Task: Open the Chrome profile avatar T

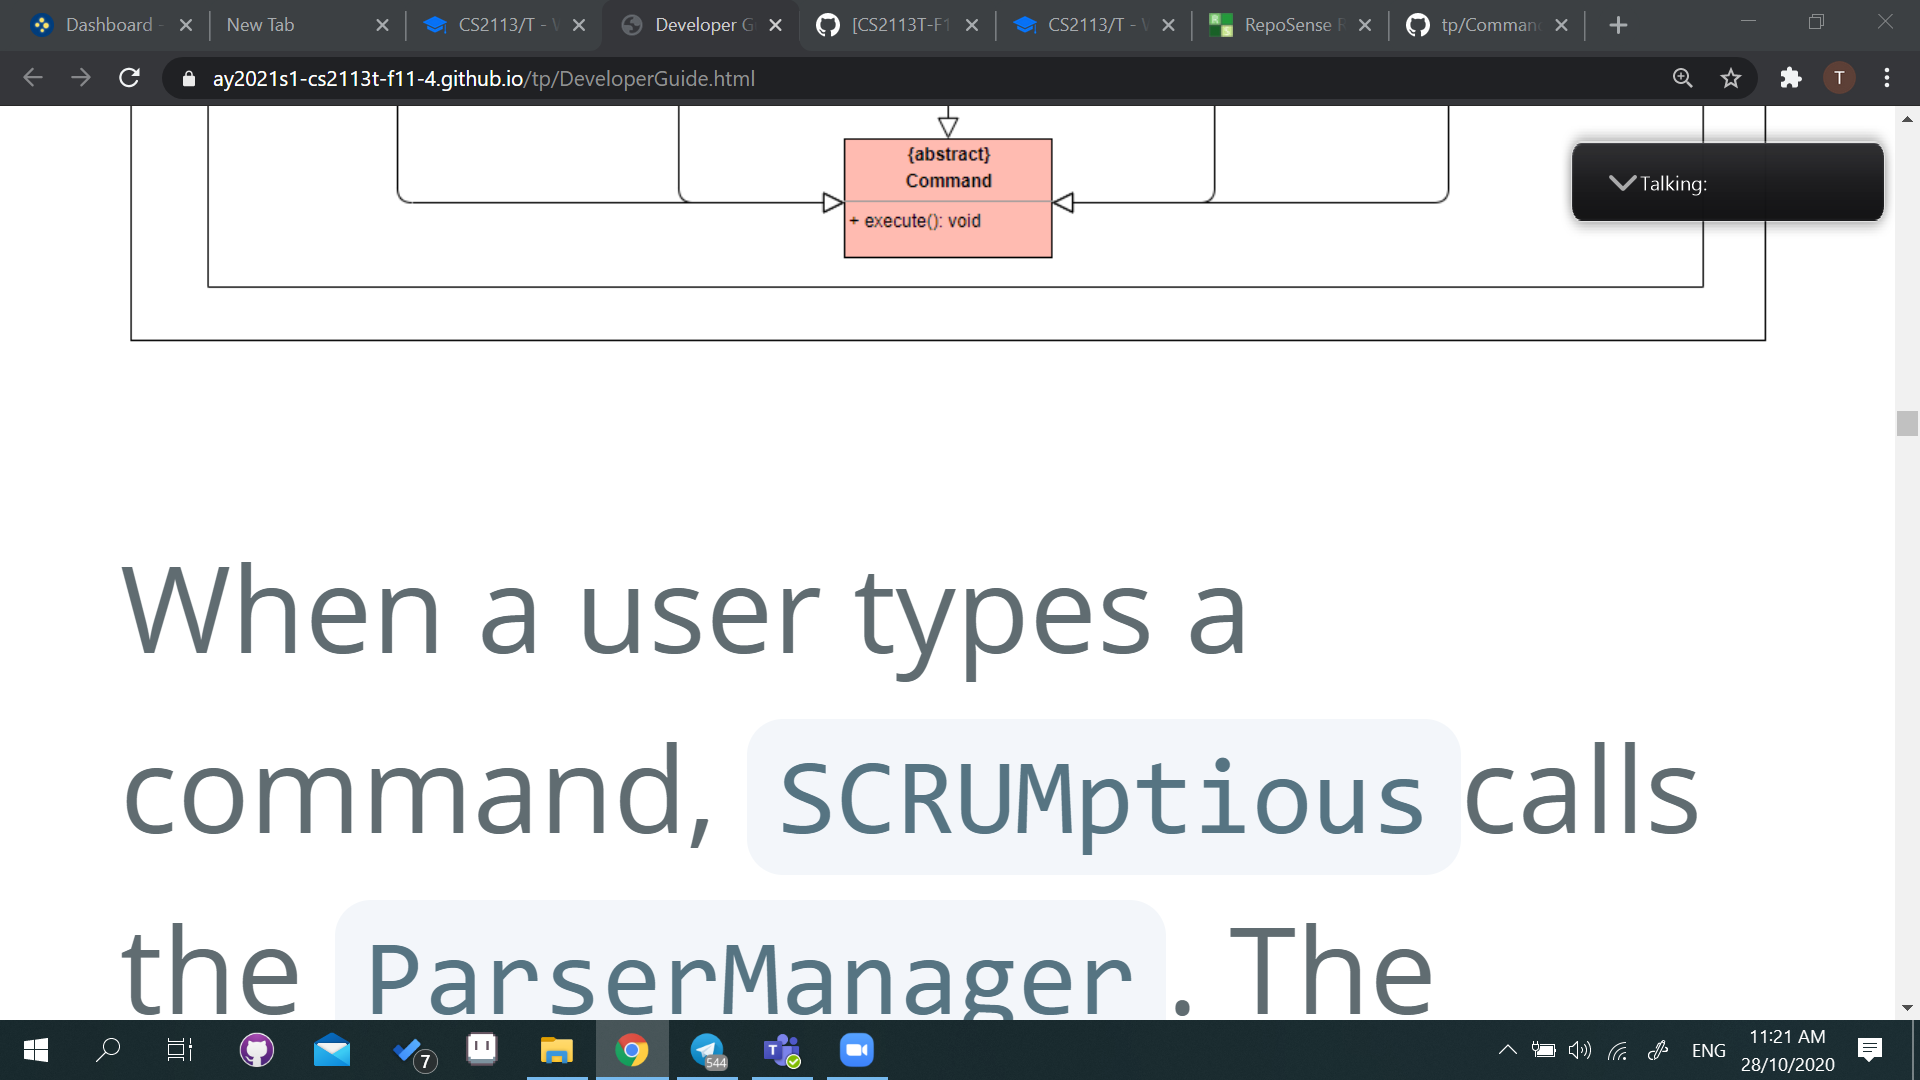Action: 1839,78
